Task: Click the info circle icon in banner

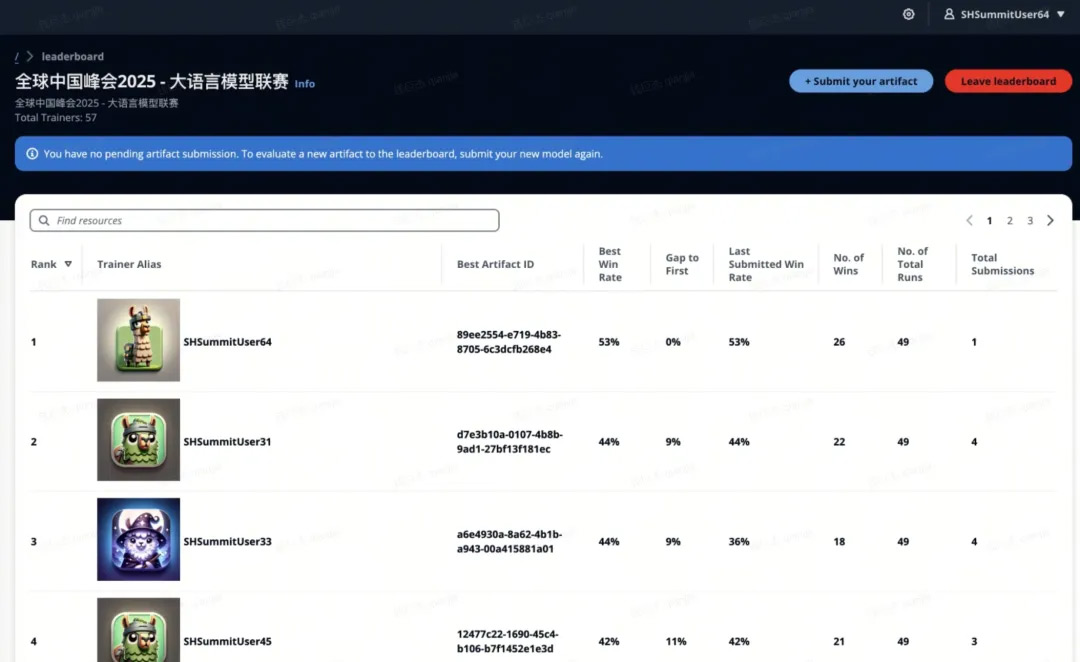Action: (32, 154)
